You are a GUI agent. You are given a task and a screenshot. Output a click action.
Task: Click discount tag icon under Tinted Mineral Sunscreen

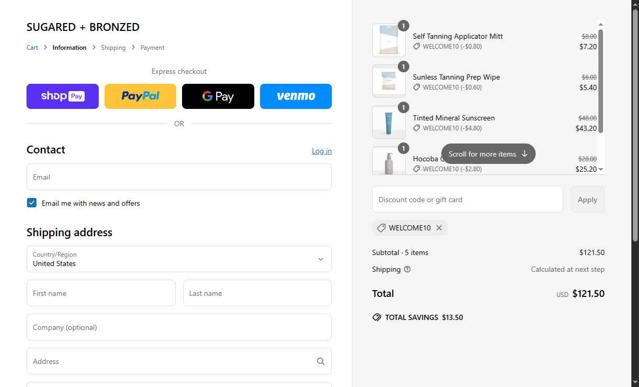click(416, 128)
